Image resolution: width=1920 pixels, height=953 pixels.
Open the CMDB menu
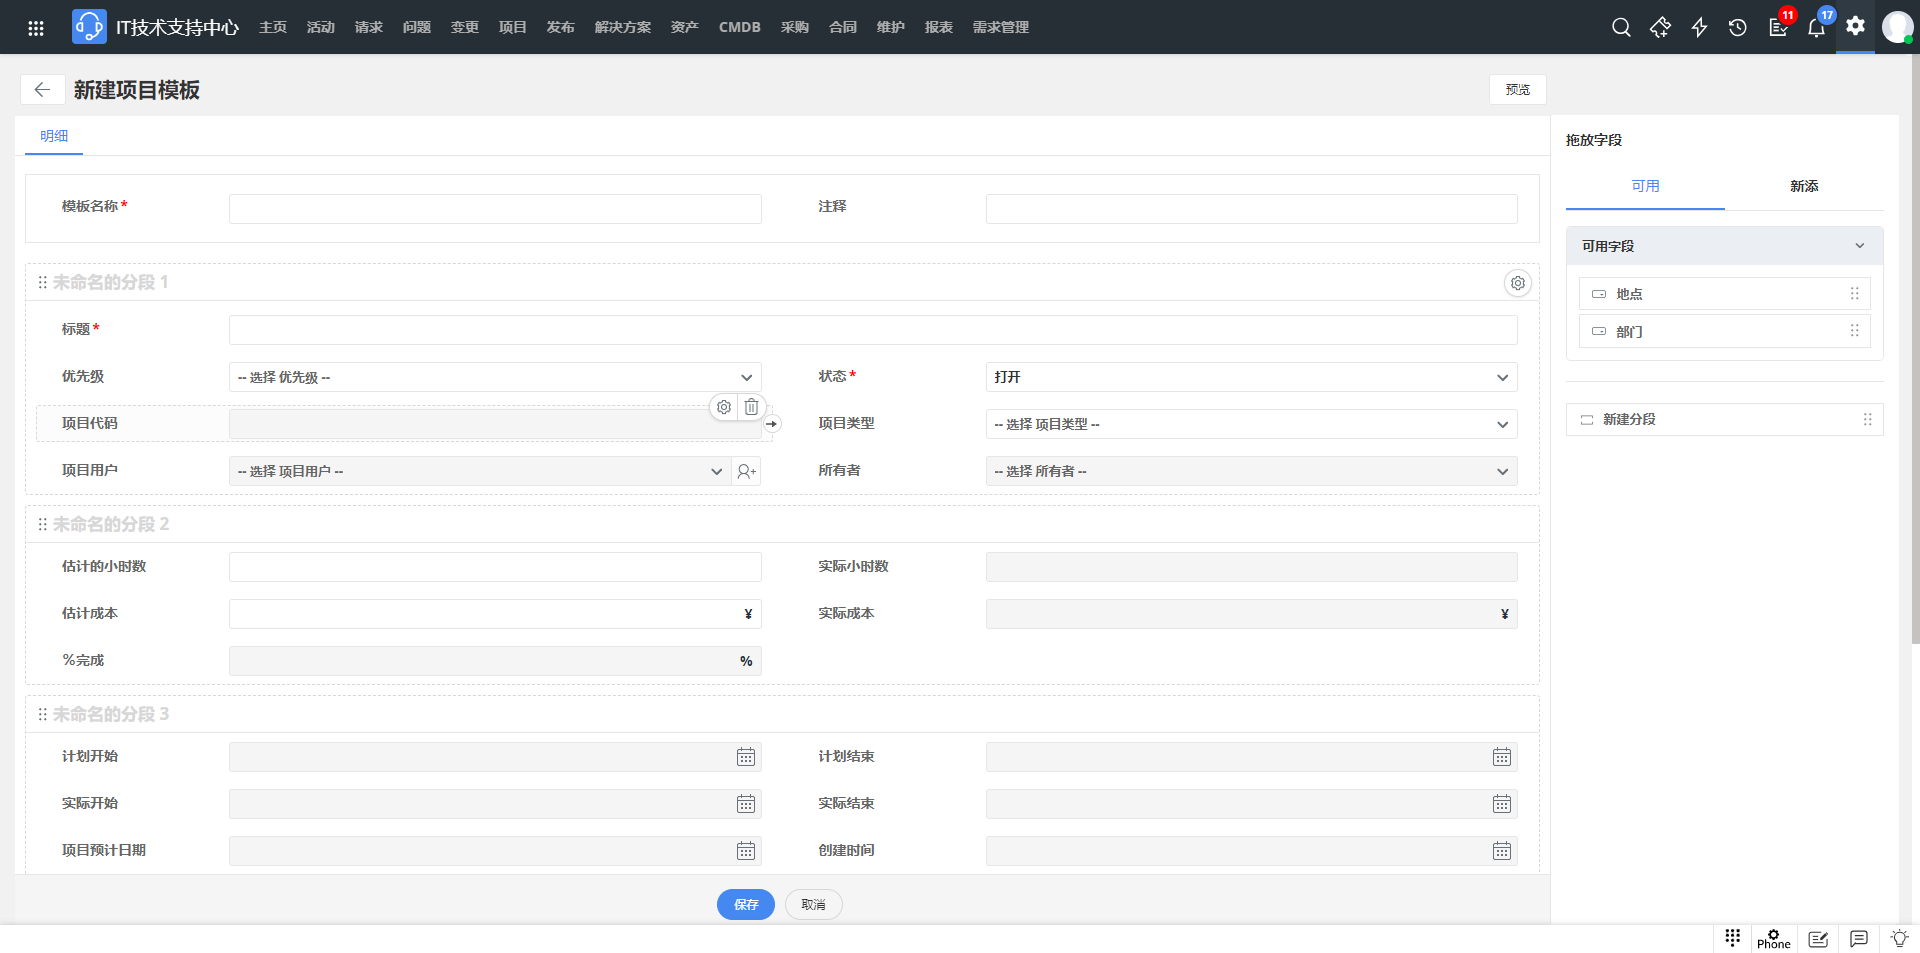tap(740, 27)
